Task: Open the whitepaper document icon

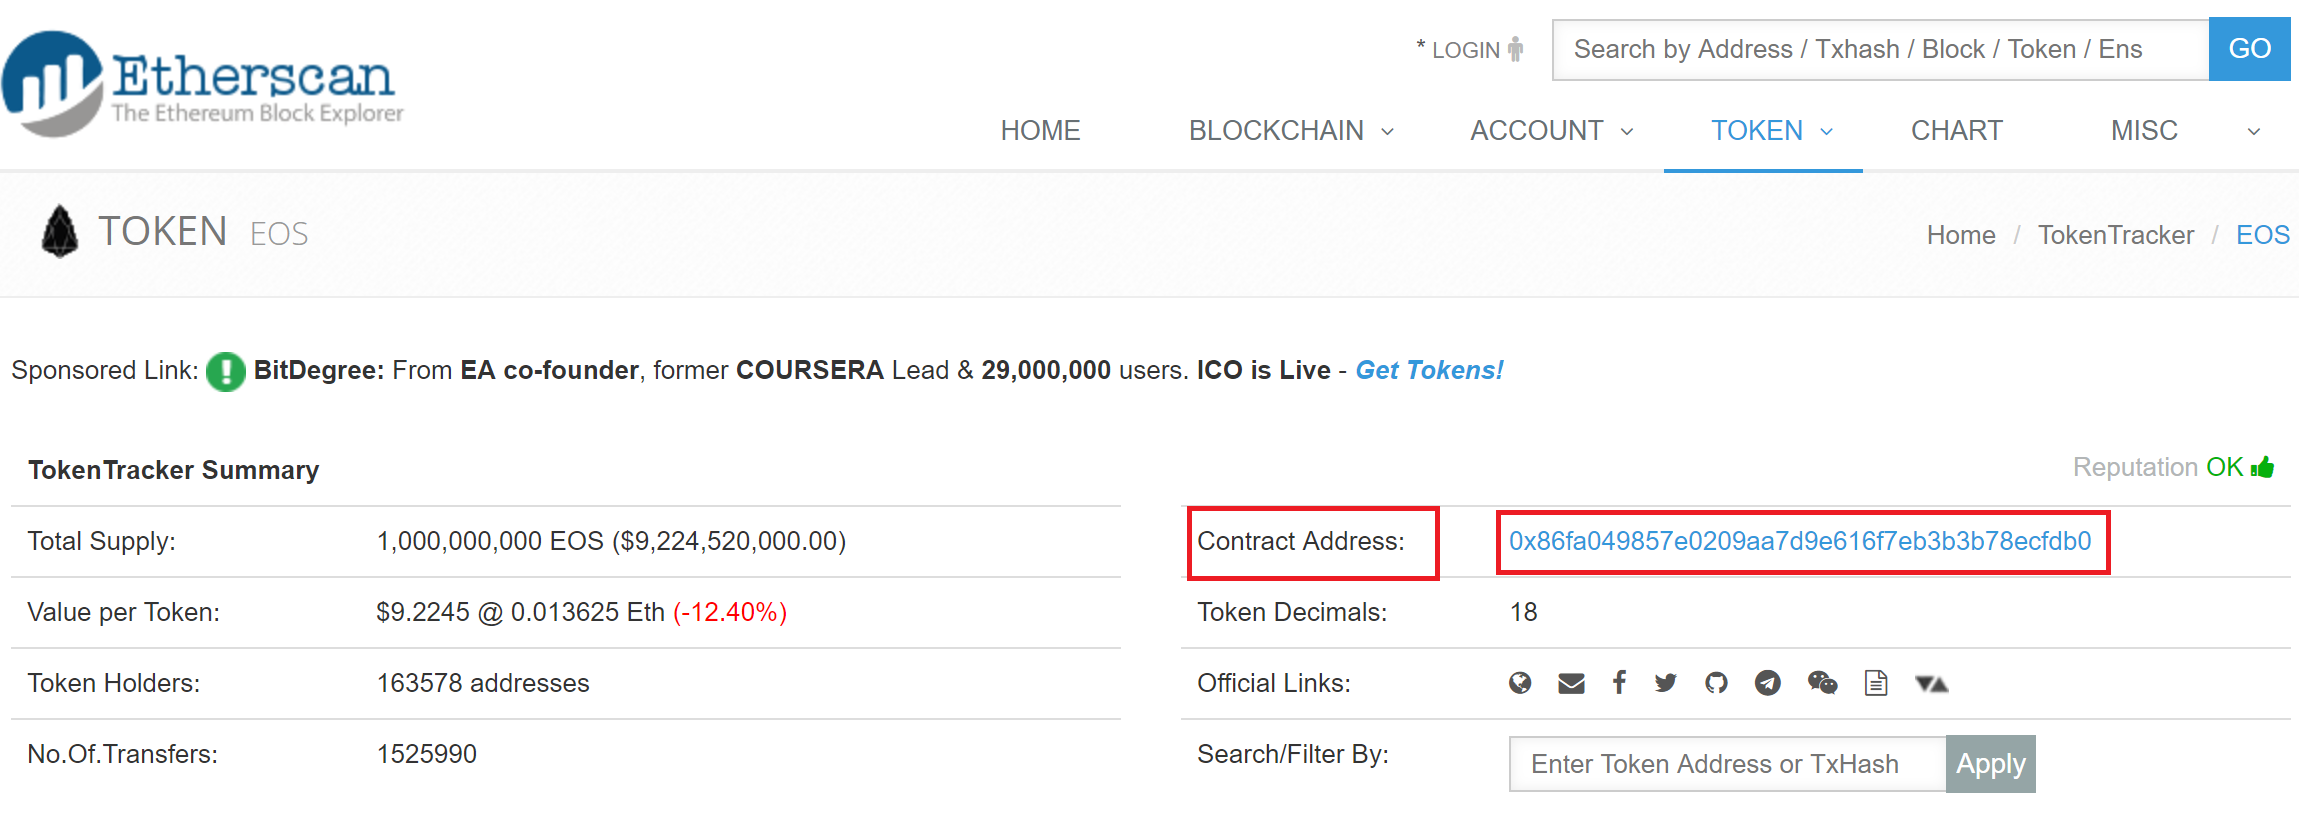Action: pyautogui.click(x=1876, y=683)
